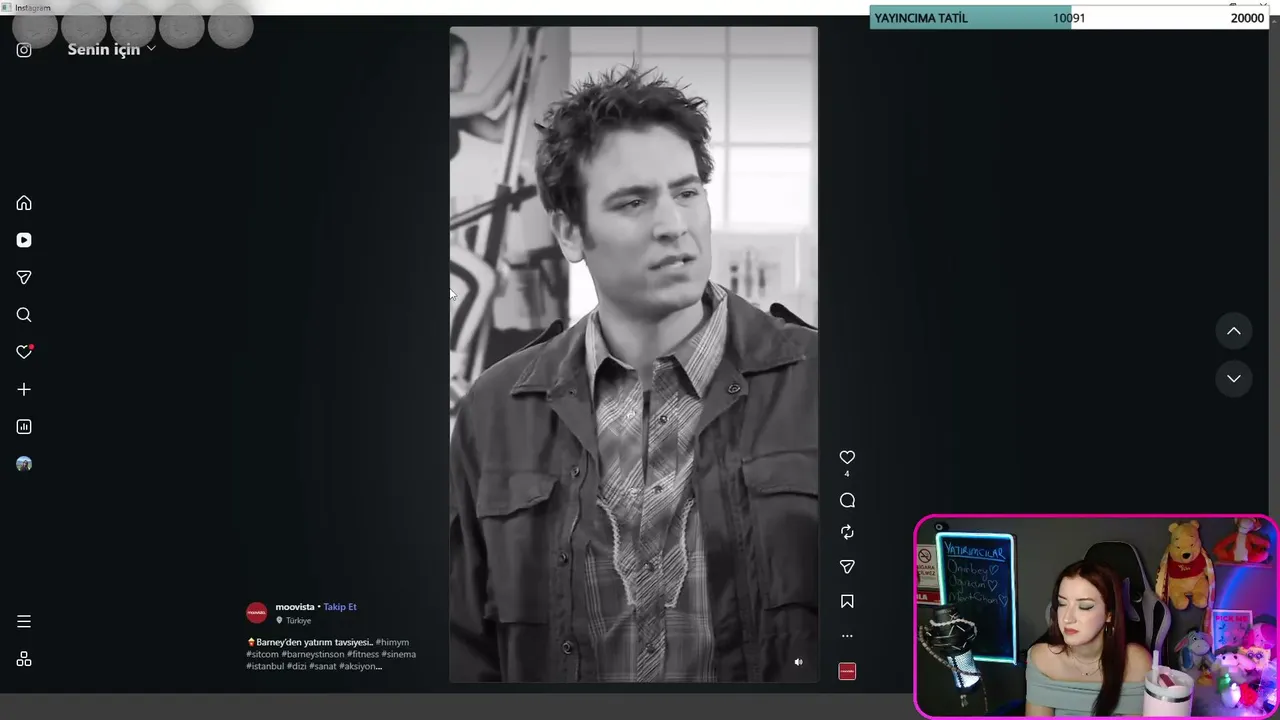1280x720 pixels.
Task: Open the reel's comments
Action: [847, 500]
